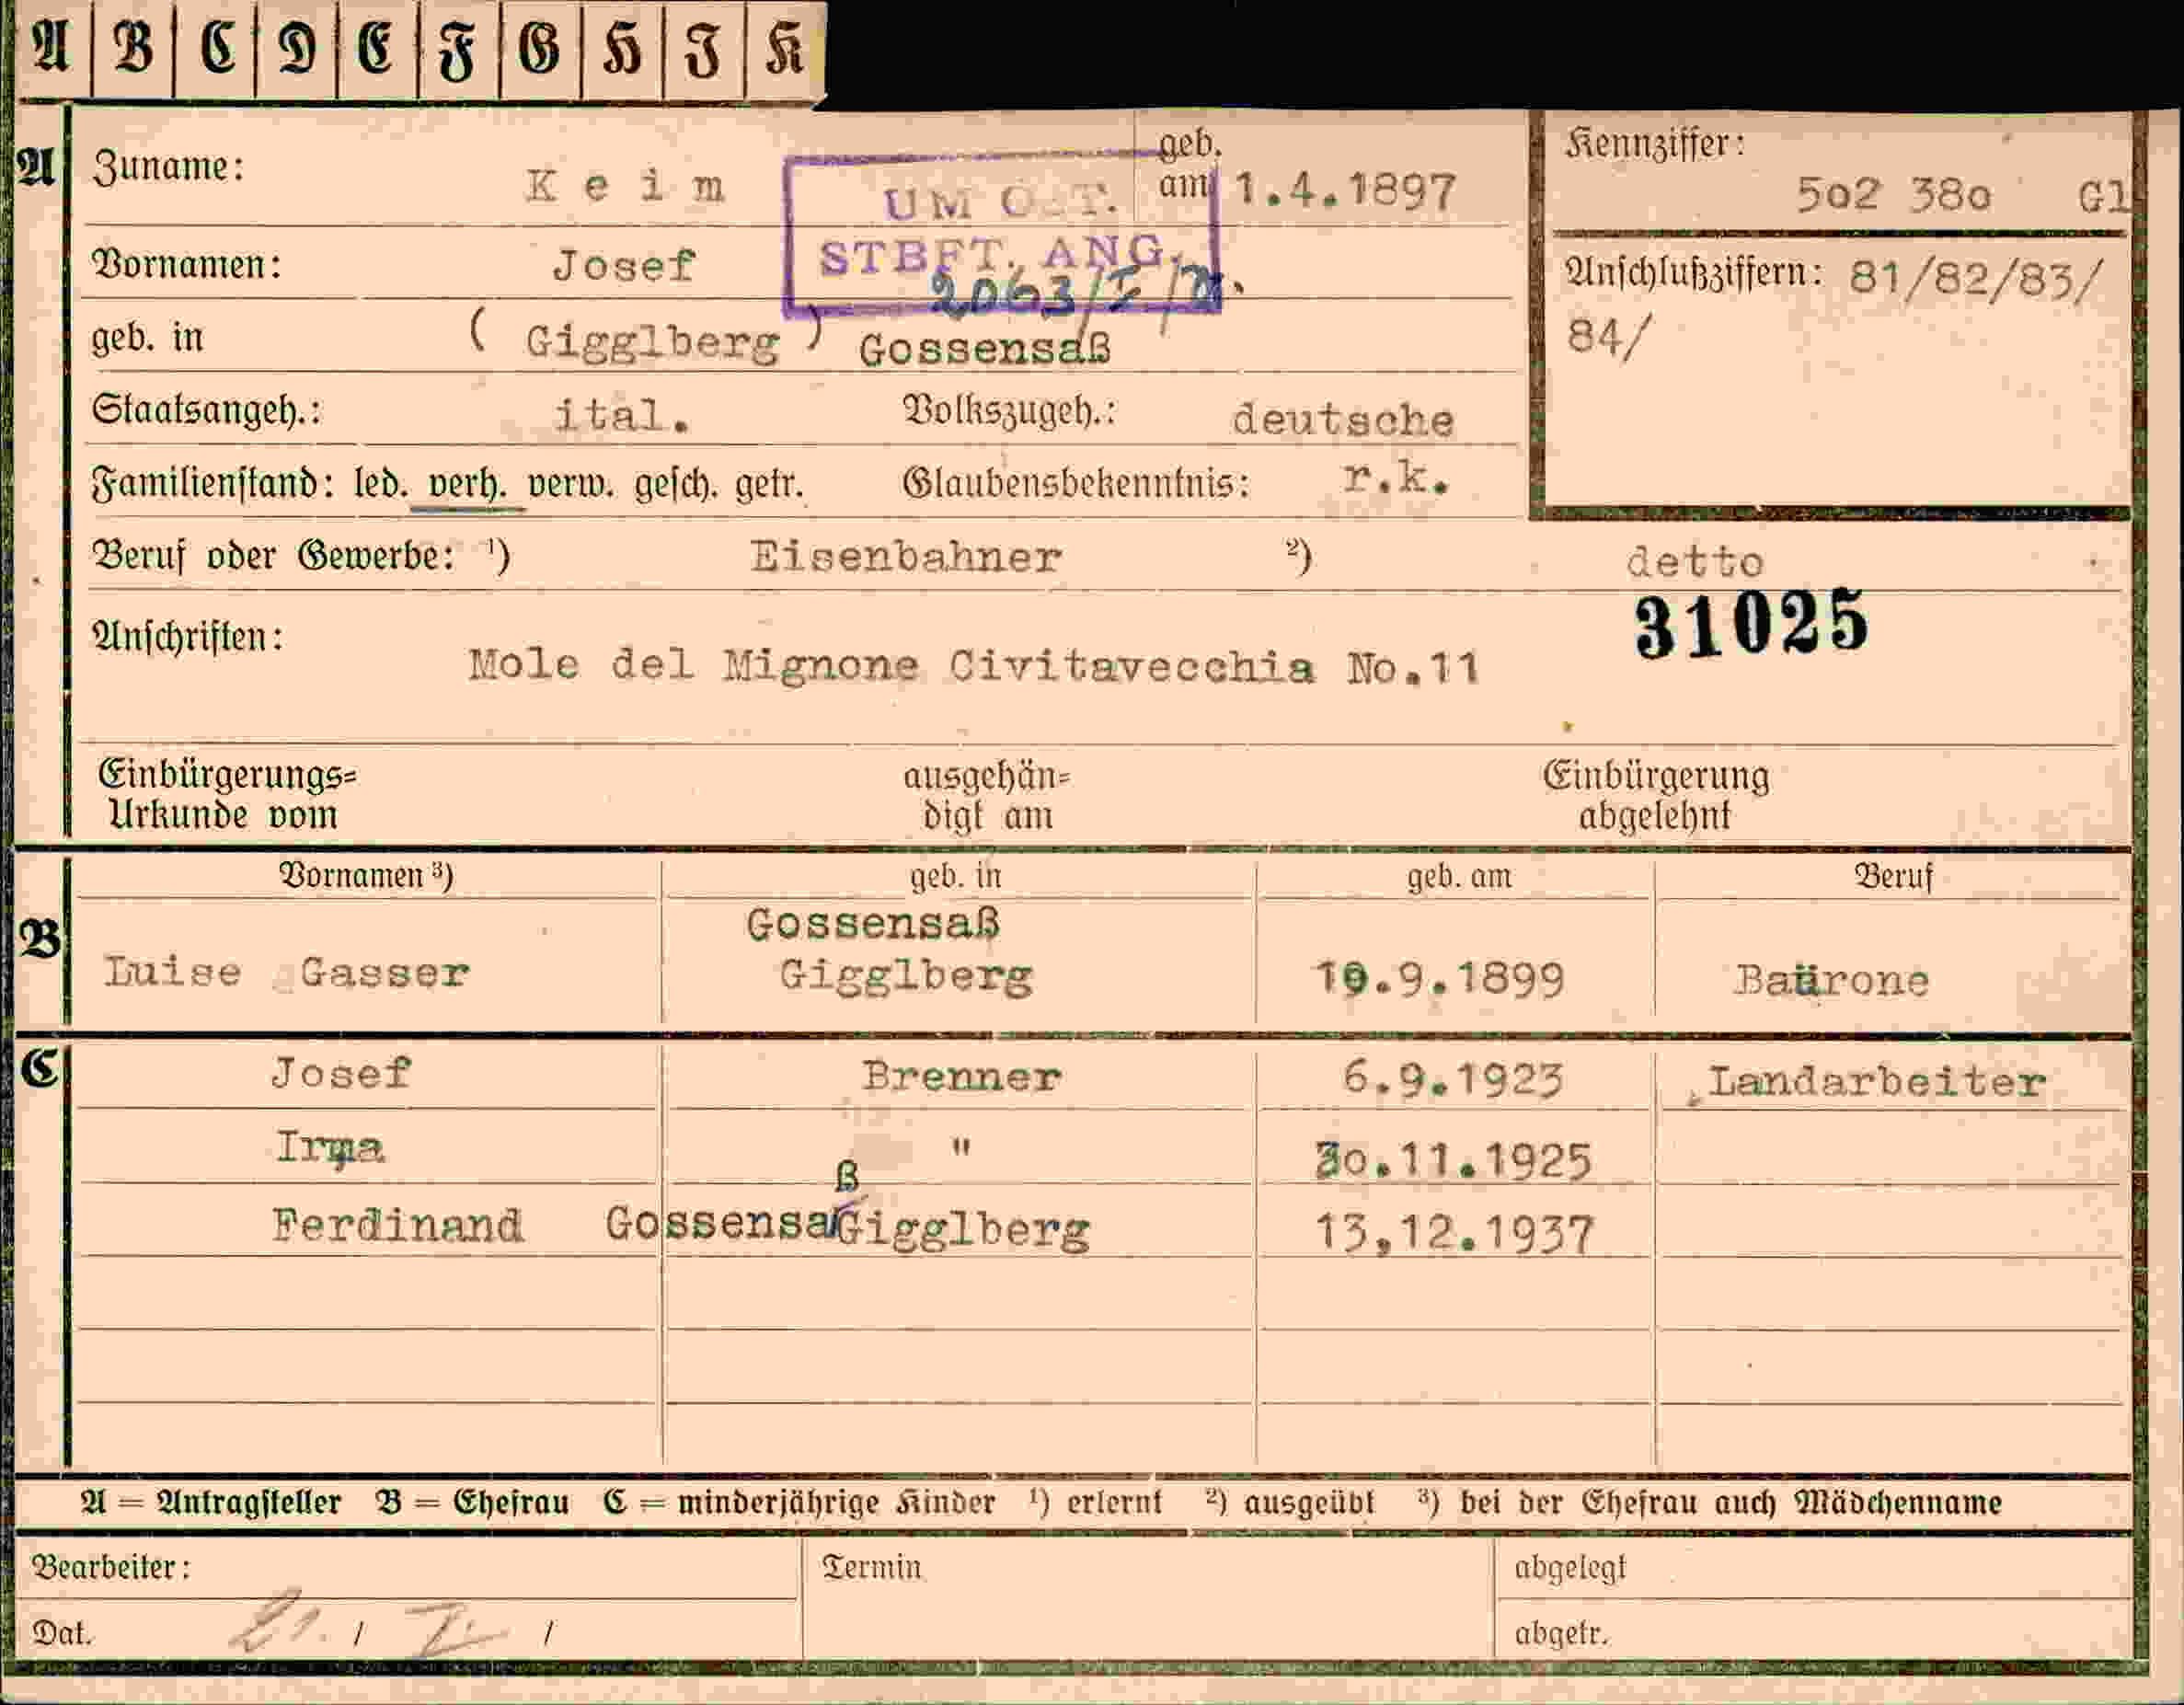Click label 'Einbürgerung abgelehnt'

[x=1655, y=796]
